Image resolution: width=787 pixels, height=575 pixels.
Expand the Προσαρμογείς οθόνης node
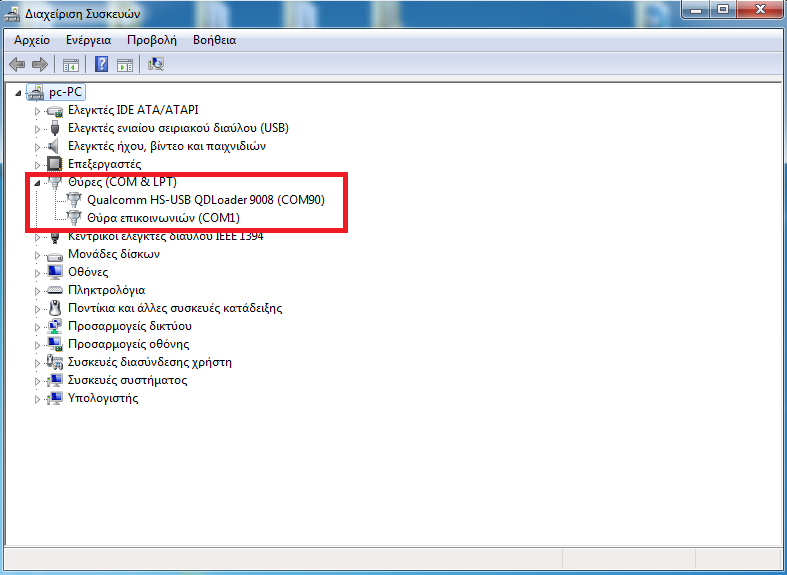[37, 345]
